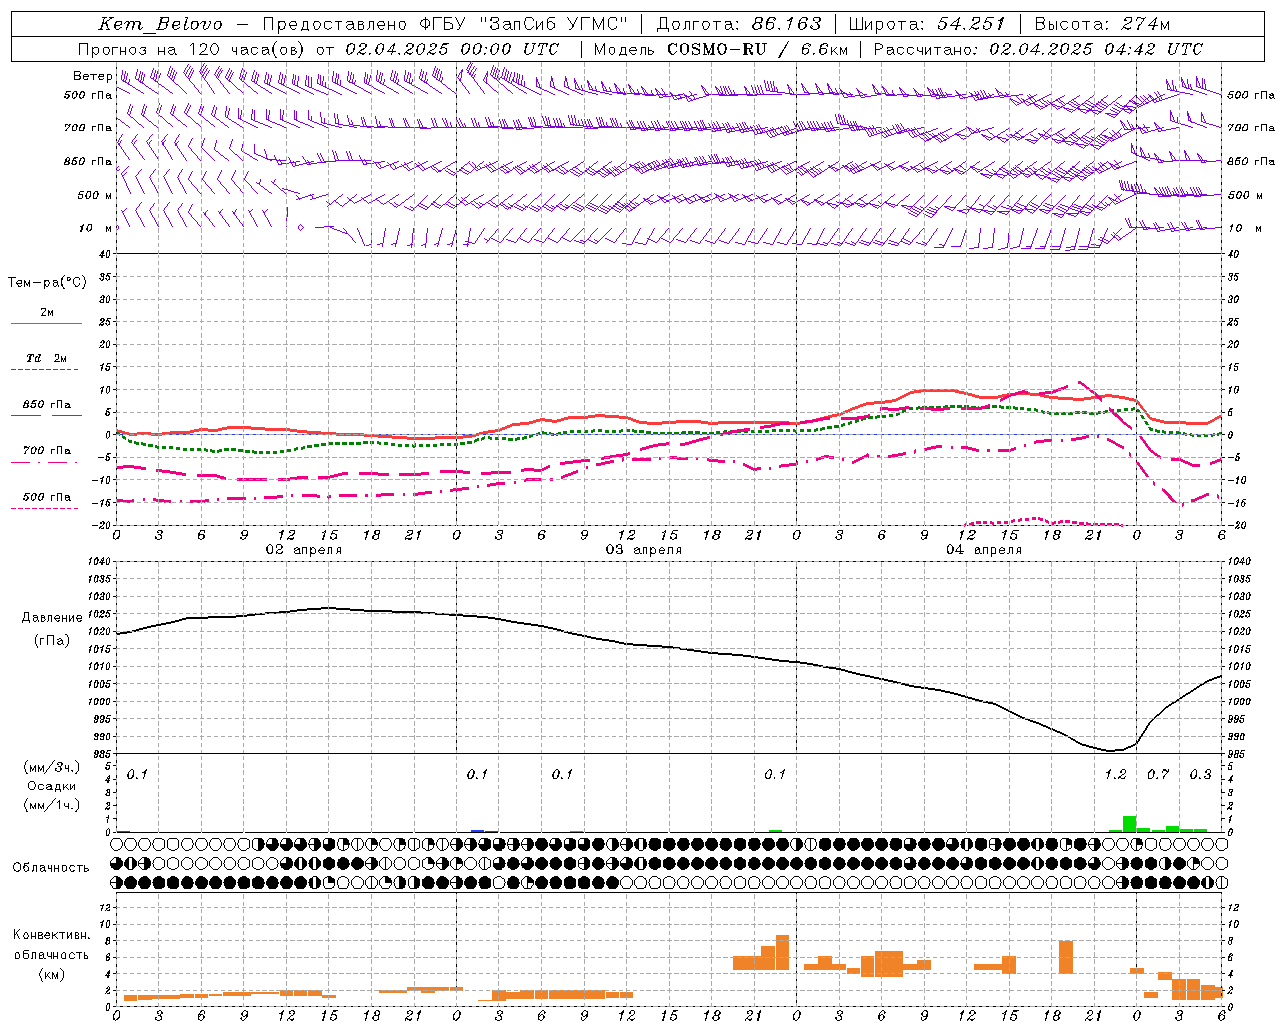Click the Давление pressure label
This screenshot has height=1024, width=1280.
click(x=52, y=618)
